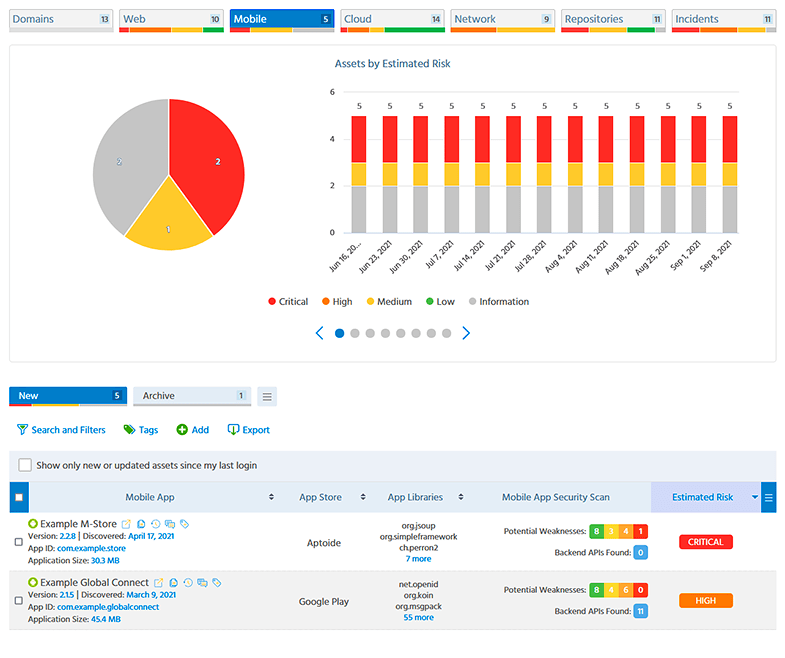This screenshot has width=785, height=658.
Task: Click comments icon next to Example Global Connect
Action: coord(202,582)
